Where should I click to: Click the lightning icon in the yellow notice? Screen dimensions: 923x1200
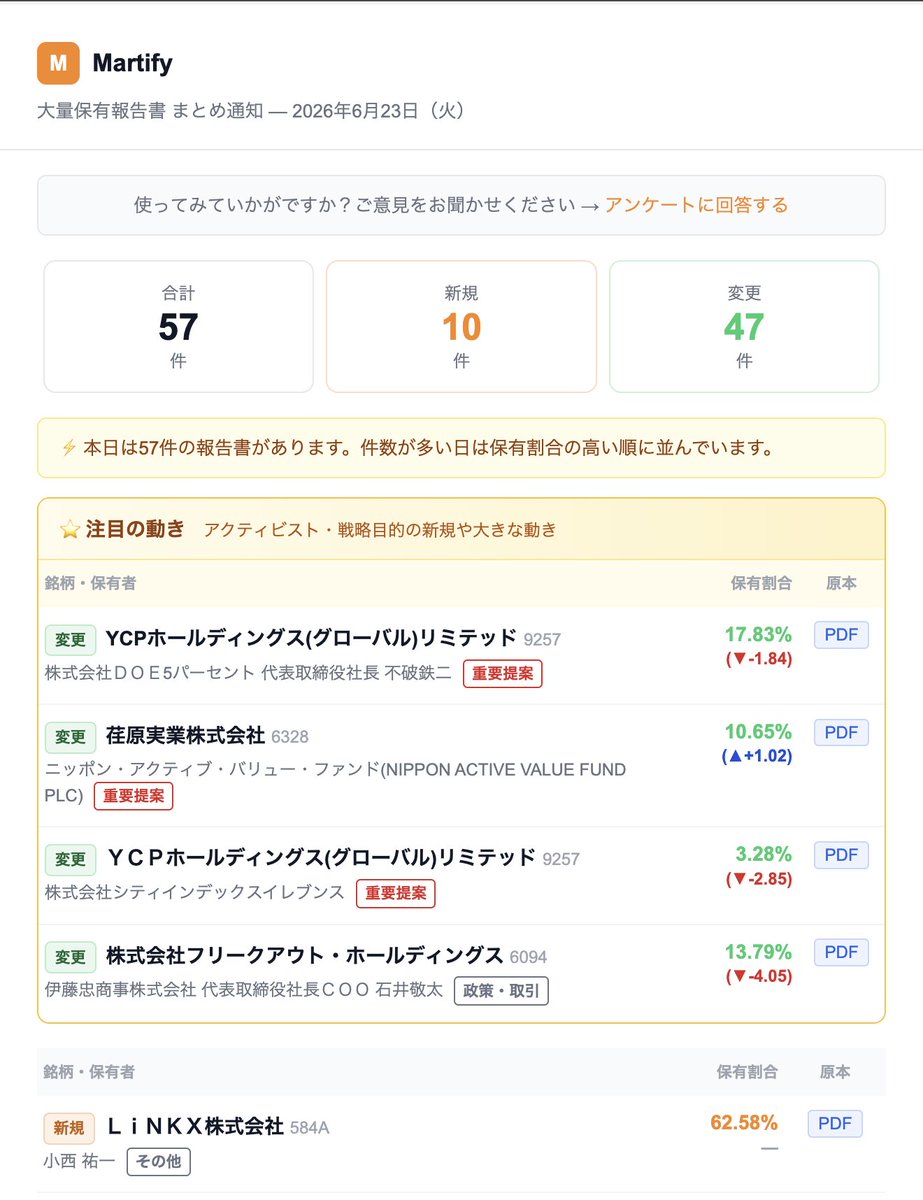69,448
